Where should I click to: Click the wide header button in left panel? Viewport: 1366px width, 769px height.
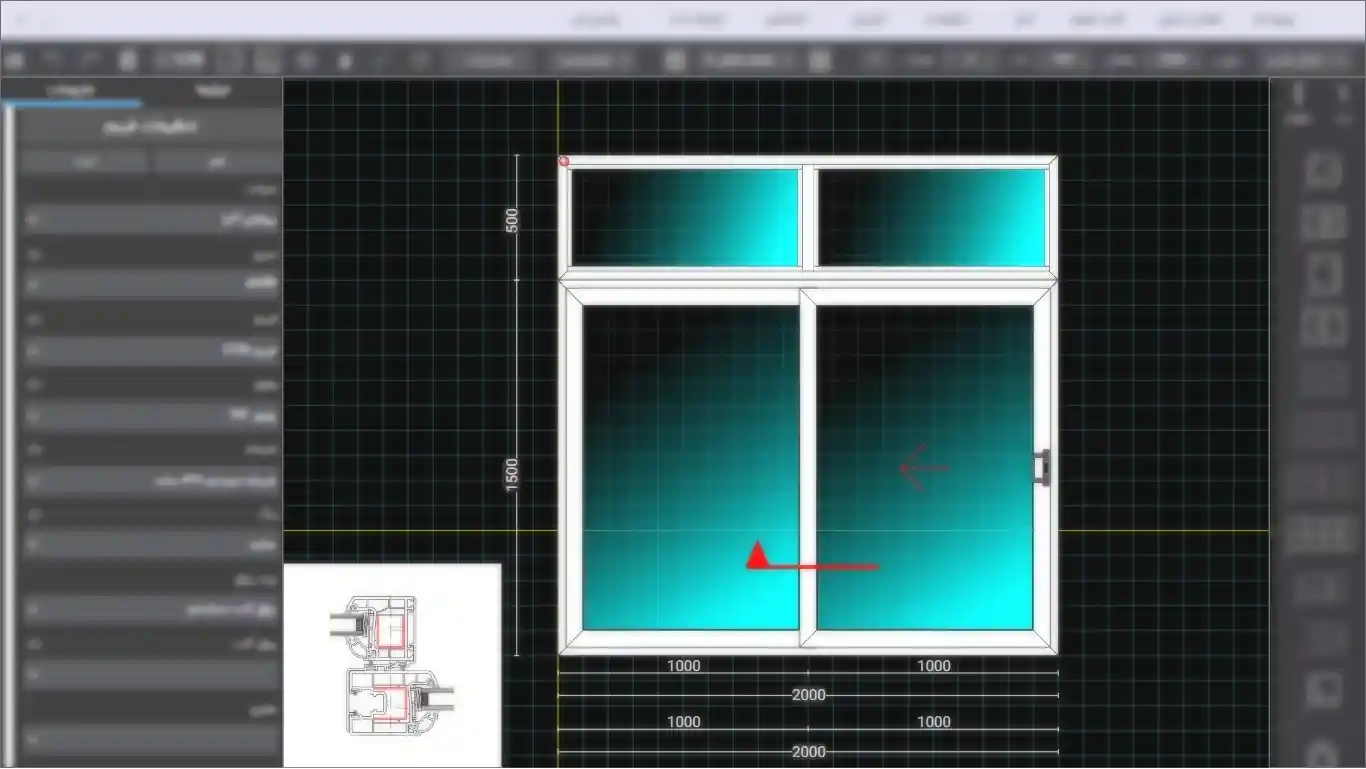coord(150,127)
